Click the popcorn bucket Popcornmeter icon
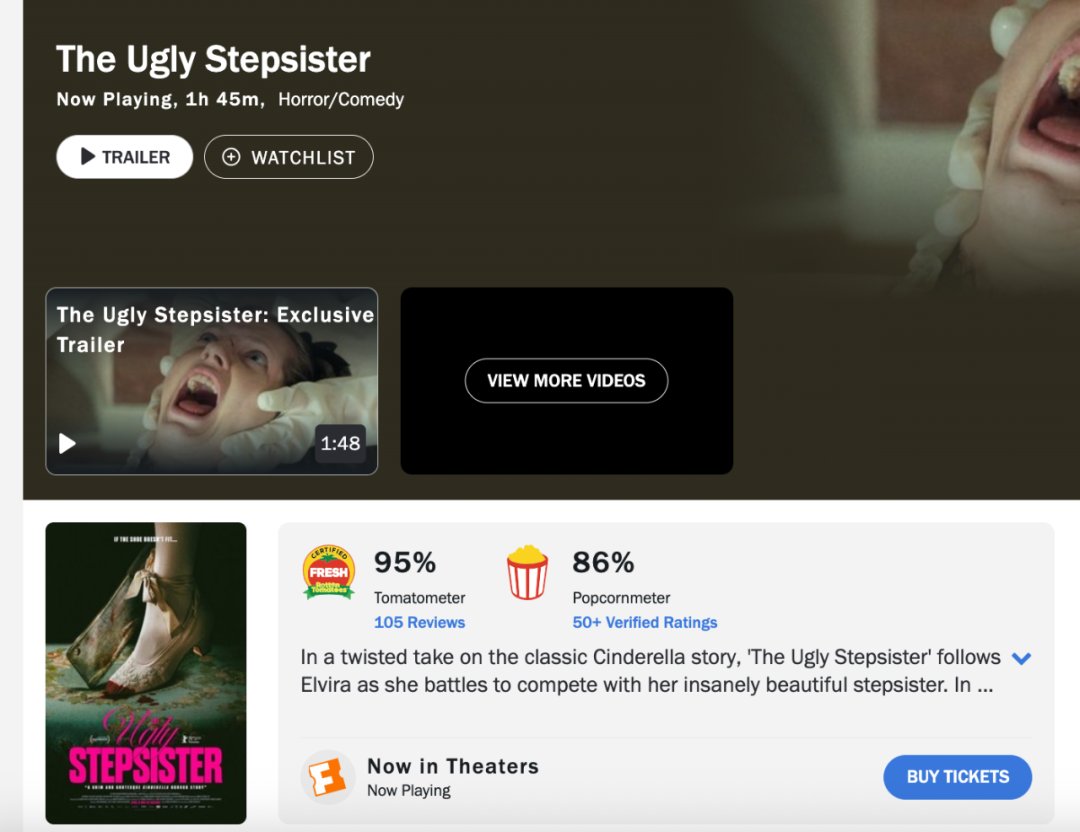The width and height of the screenshot is (1080, 832). (x=528, y=572)
